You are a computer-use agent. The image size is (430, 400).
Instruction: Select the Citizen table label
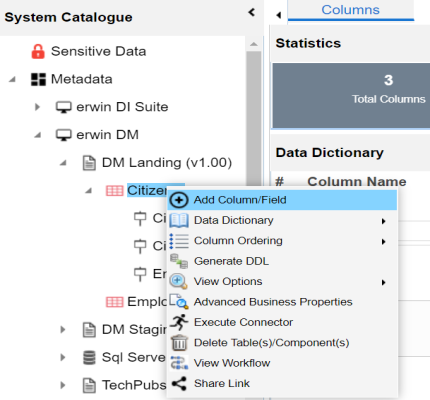point(147,191)
